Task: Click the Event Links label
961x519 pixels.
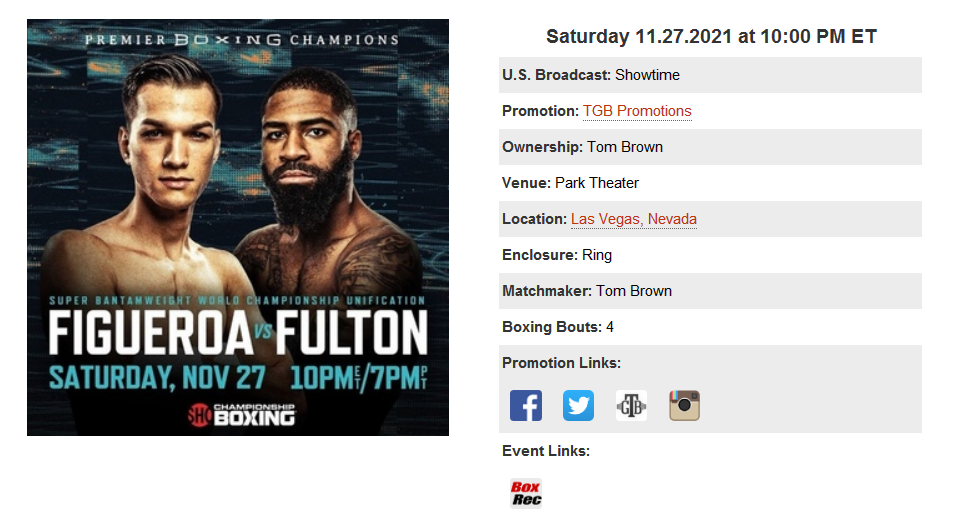Action: click(546, 451)
